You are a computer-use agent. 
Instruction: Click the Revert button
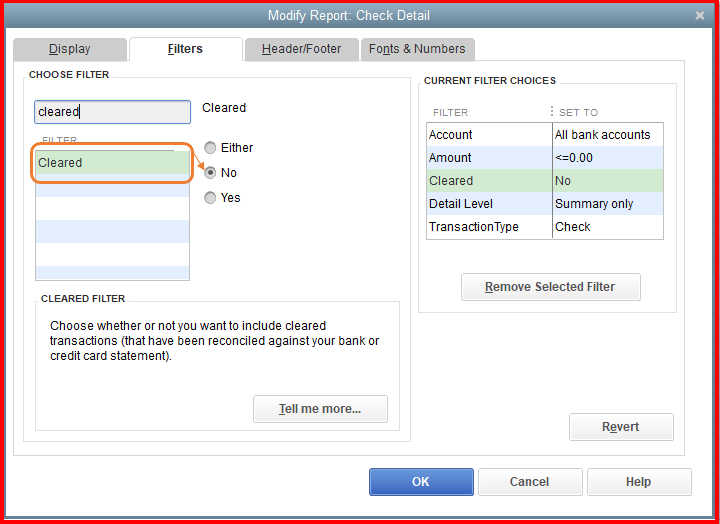(621, 427)
